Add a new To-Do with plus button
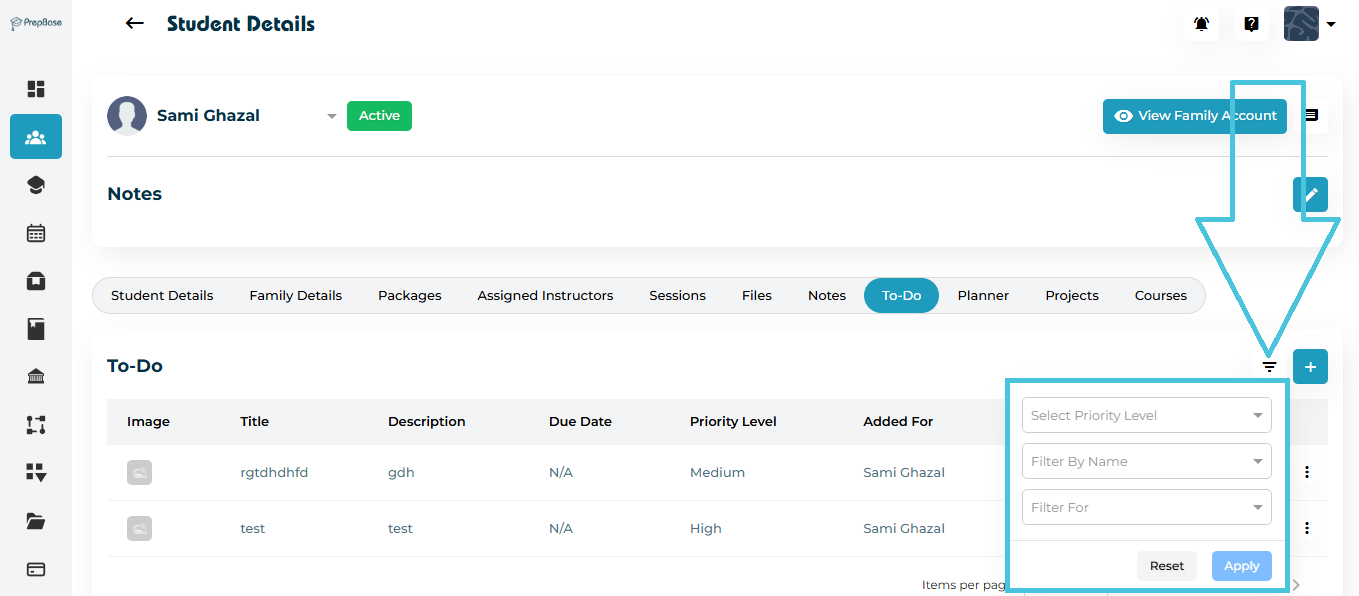Viewport: 1359px width, 596px height. (x=1310, y=367)
